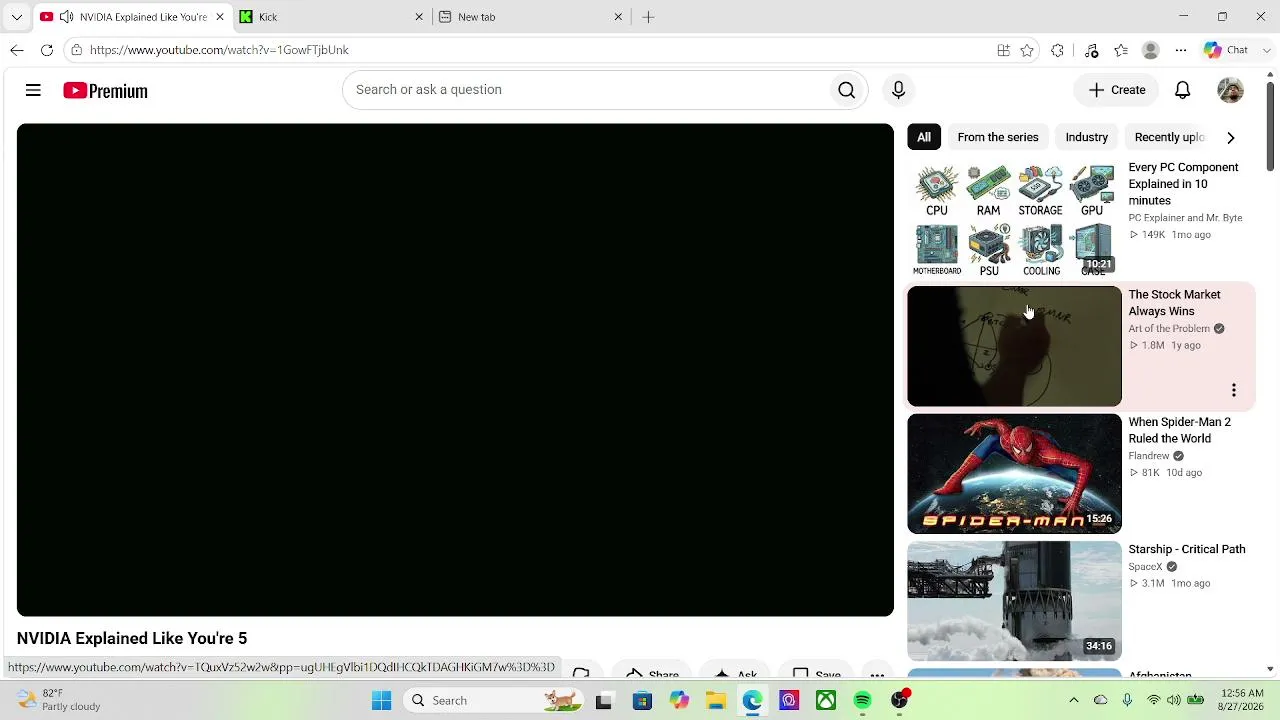View site information lock icon
This screenshot has height=720, width=1280.
point(76,50)
